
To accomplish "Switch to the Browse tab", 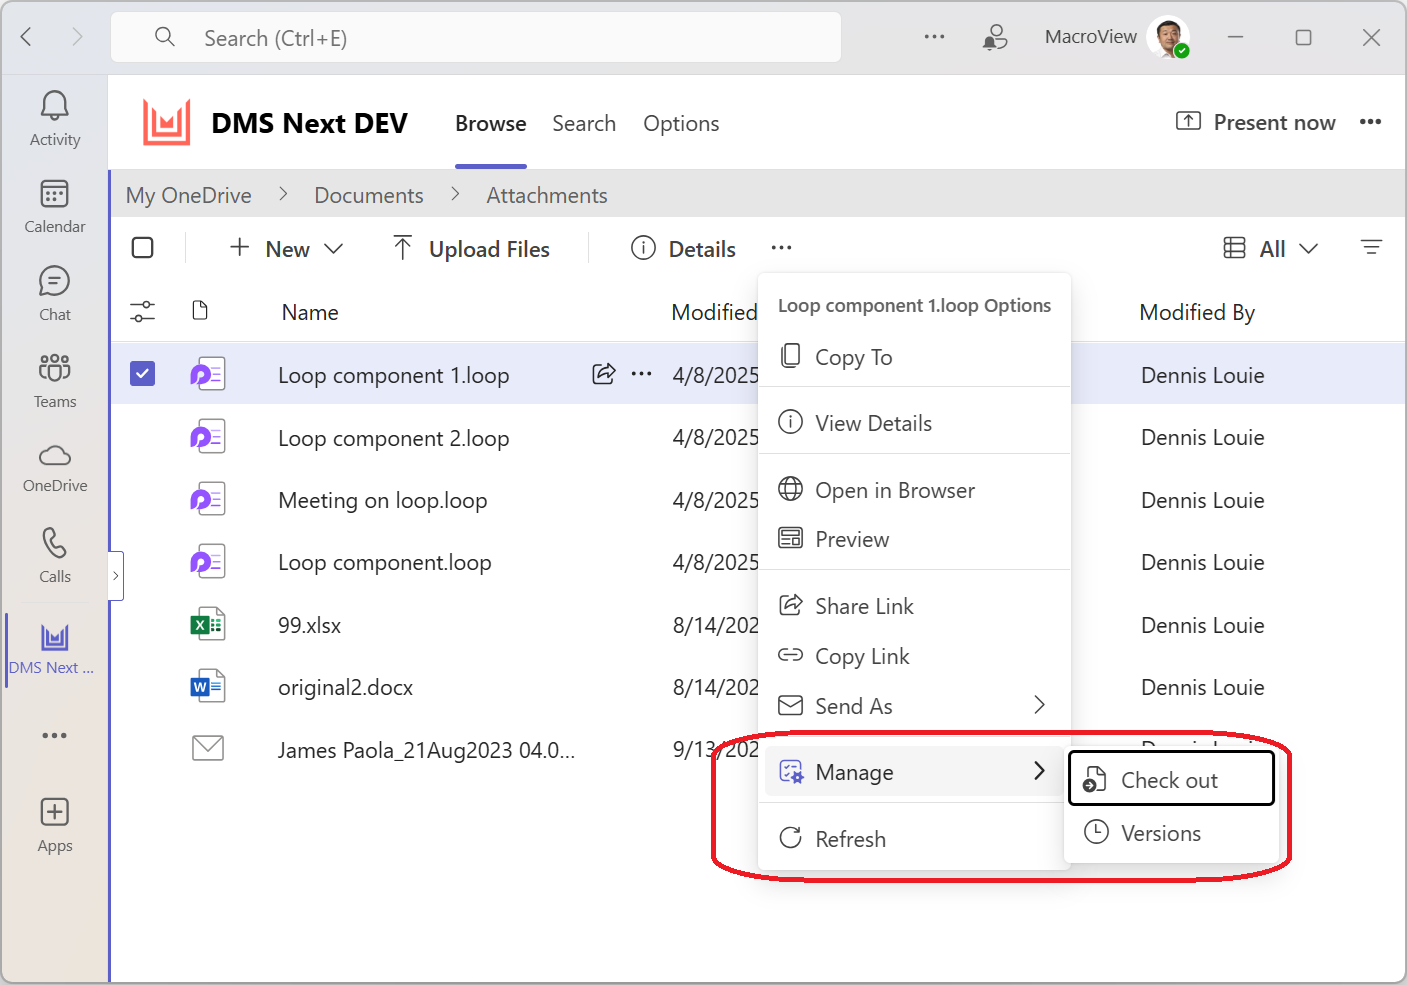I will tap(490, 124).
